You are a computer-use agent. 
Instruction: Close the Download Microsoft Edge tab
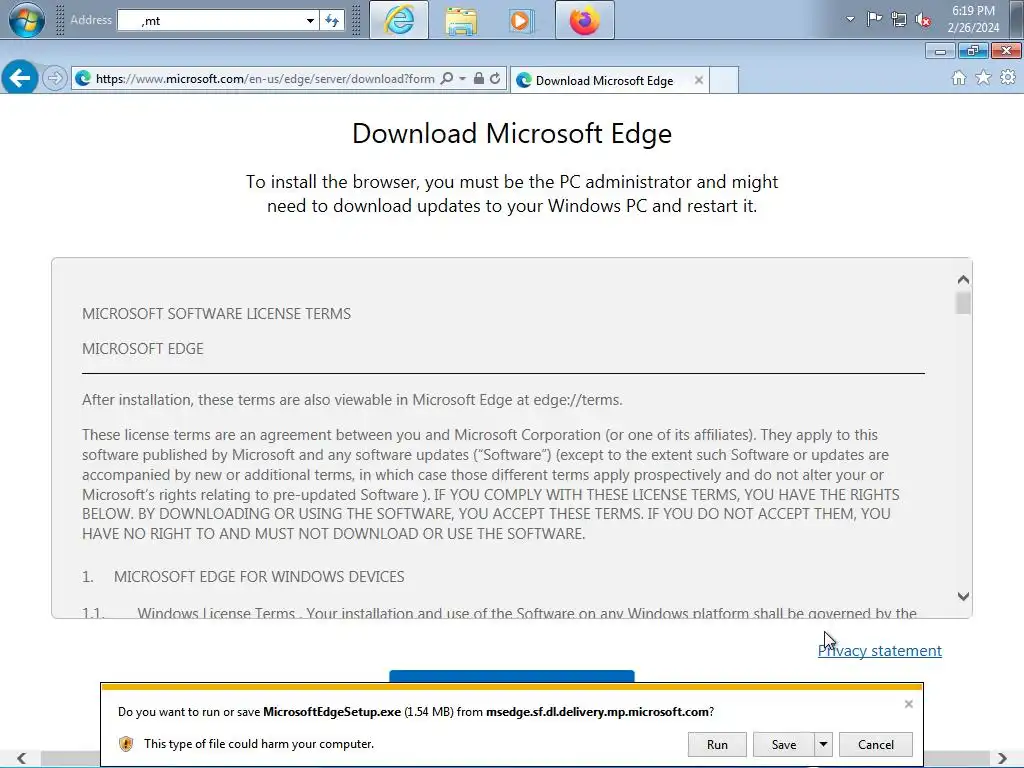point(699,80)
